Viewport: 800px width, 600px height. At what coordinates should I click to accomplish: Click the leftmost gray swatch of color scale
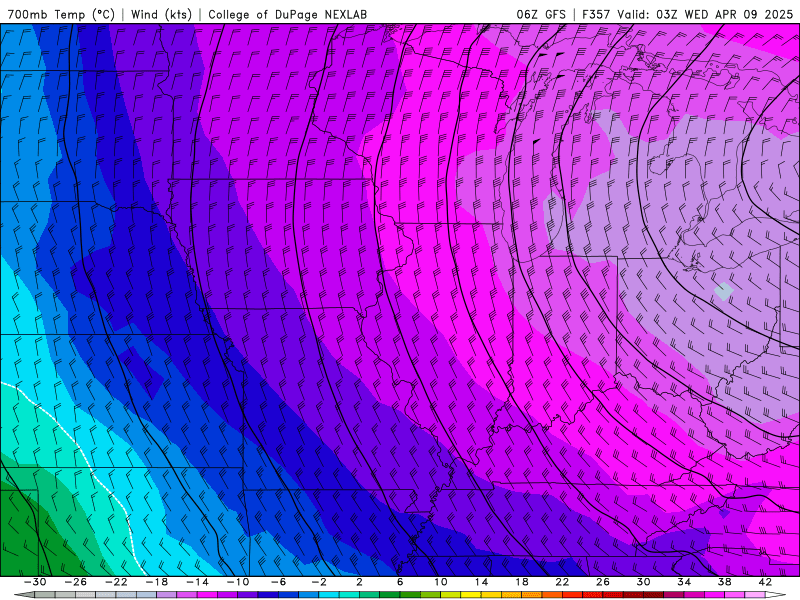click(x=45, y=595)
